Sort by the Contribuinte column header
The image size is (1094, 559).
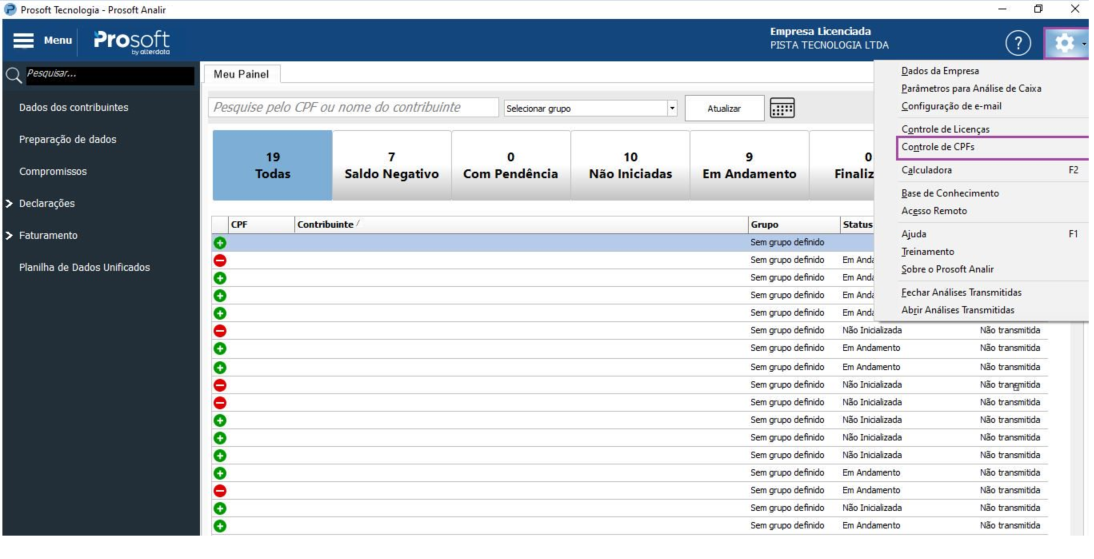tap(521, 225)
